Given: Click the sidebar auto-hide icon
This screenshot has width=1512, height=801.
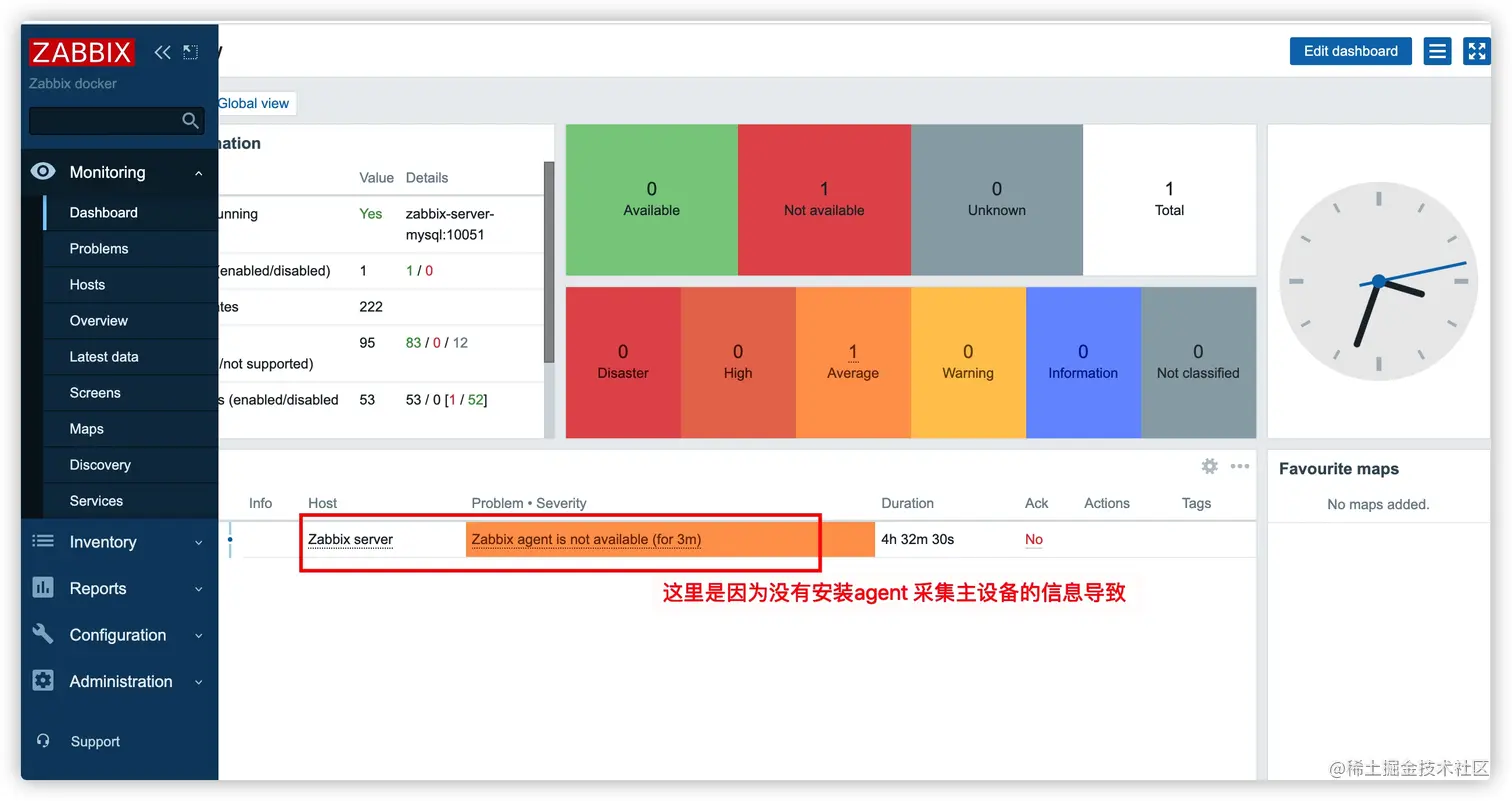Looking at the screenshot, I should click(x=190, y=52).
